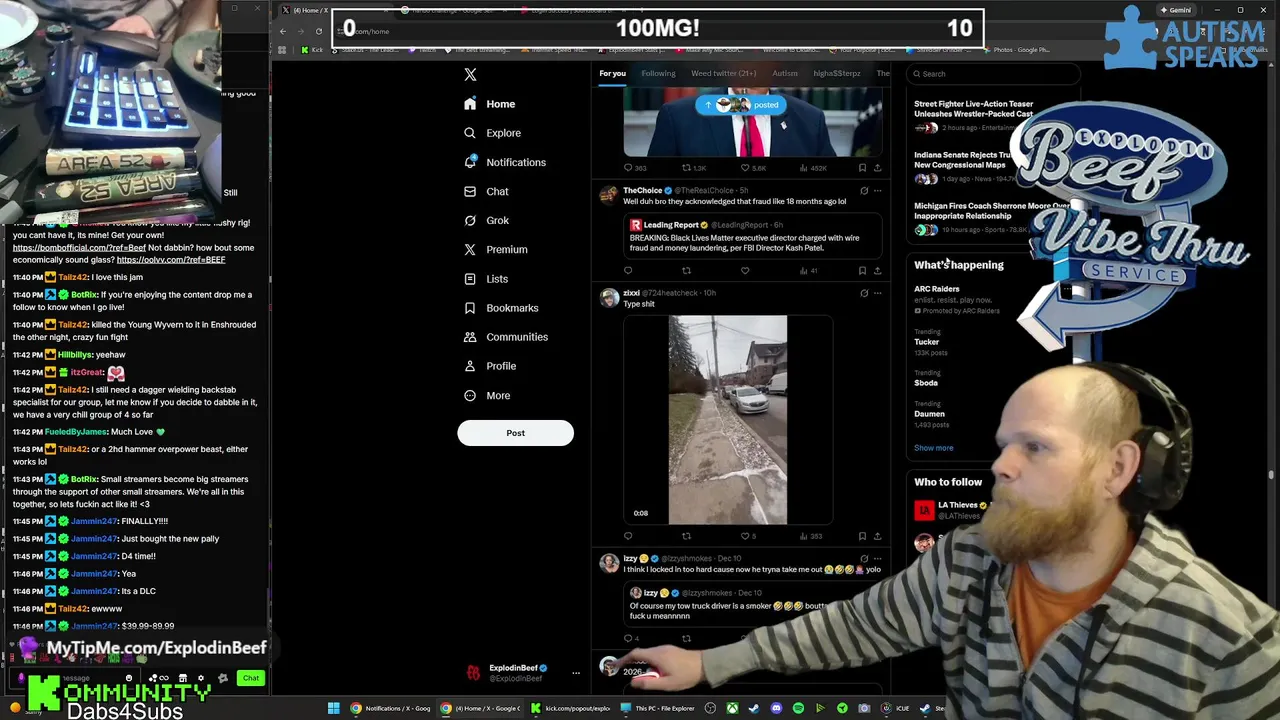Viewport: 1280px width, 720px height.
Task: Like TheChoice post
Action: (745, 271)
